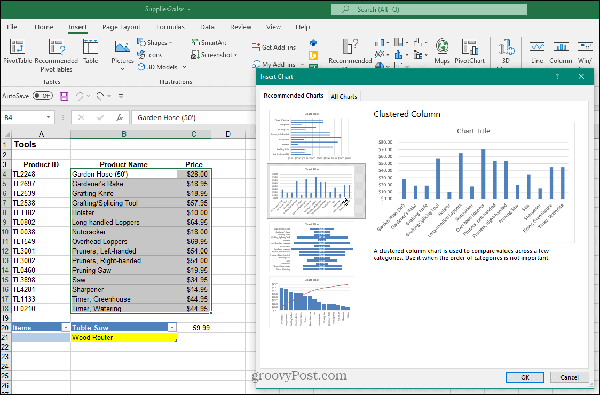
Task: Open the PivotChart tool
Action: [x=470, y=47]
